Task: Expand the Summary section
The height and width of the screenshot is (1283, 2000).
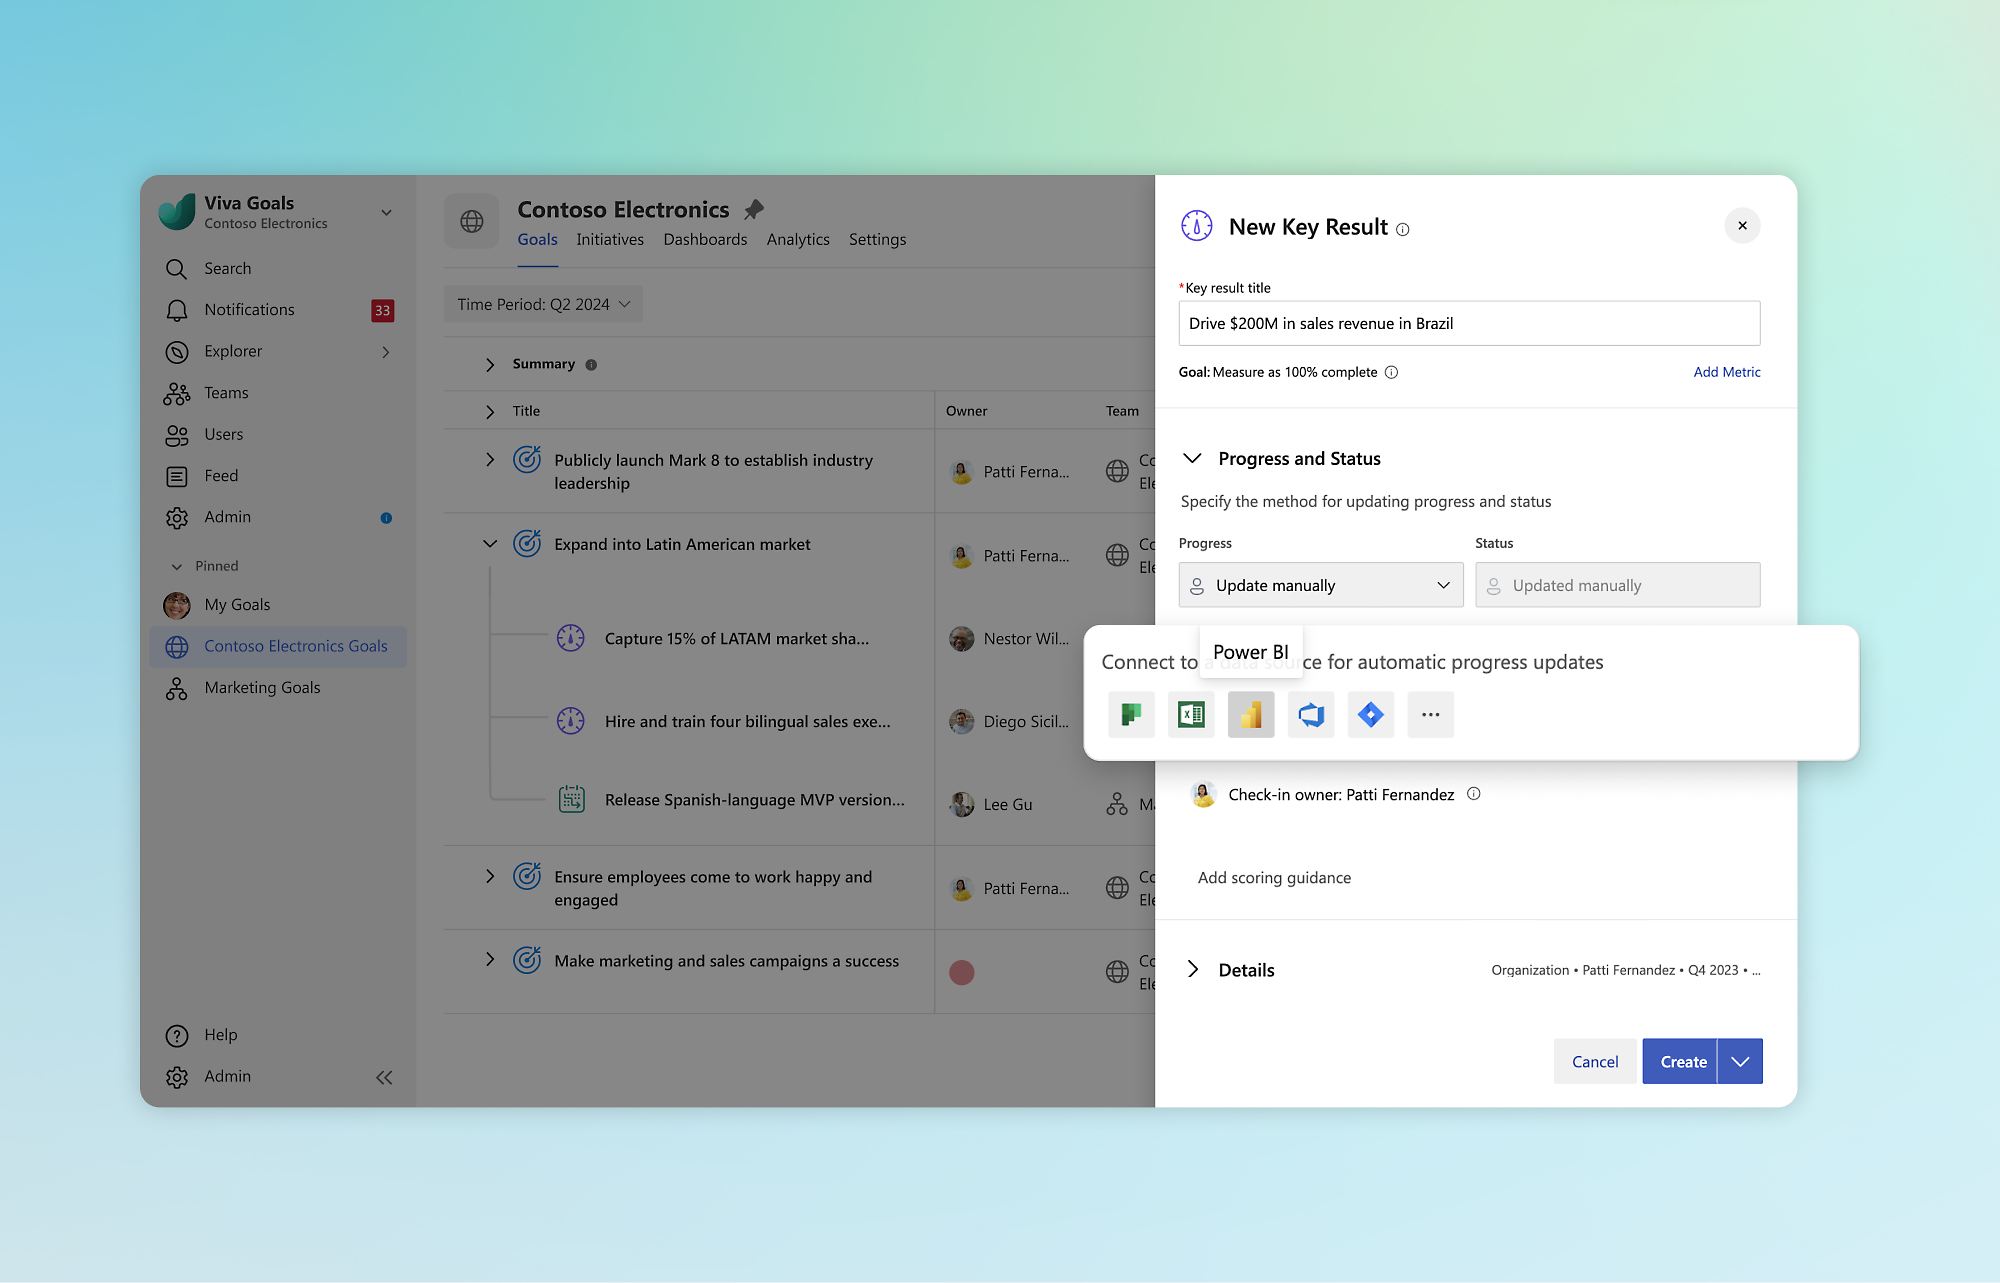Action: tap(489, 365)
